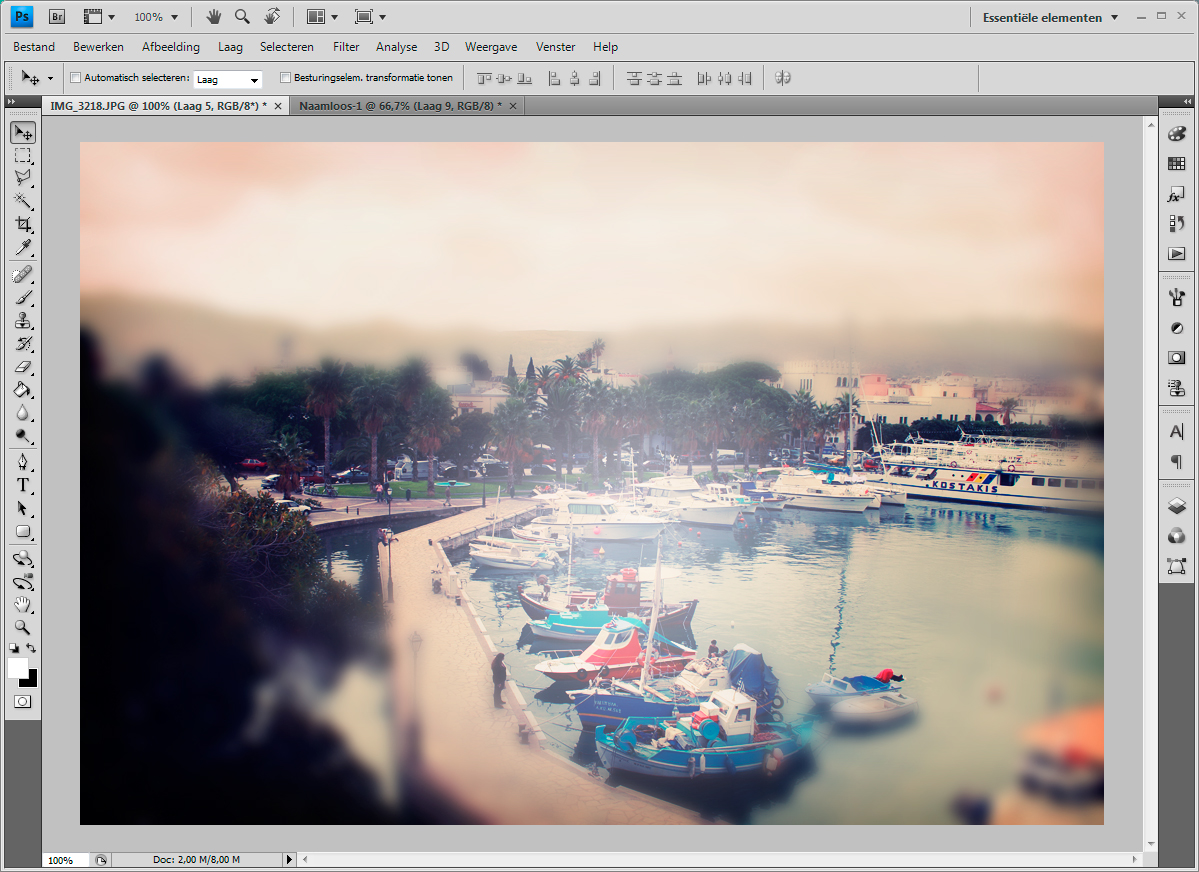Select the Crop tool

pos(23,224)
